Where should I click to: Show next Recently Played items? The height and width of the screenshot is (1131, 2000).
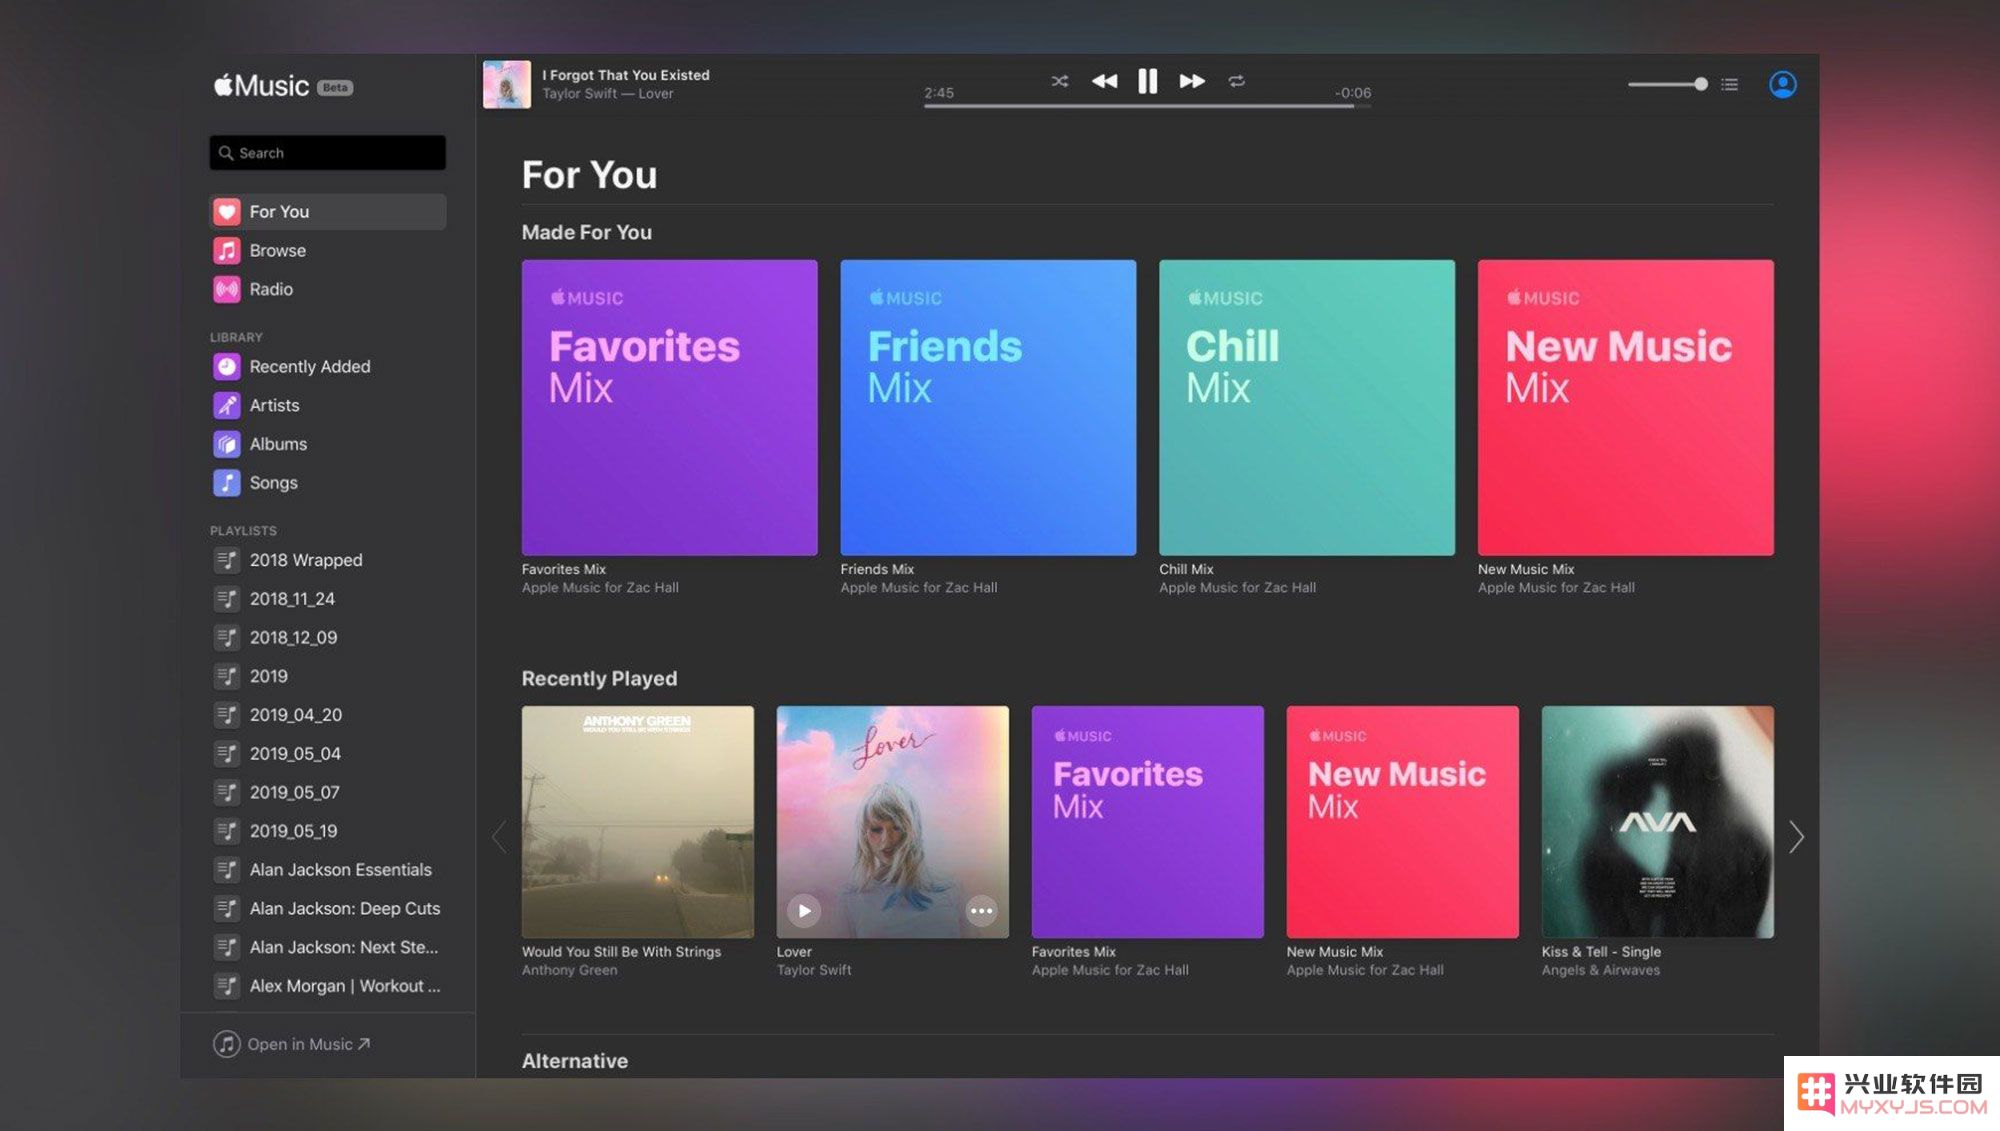coord(1796,837)
